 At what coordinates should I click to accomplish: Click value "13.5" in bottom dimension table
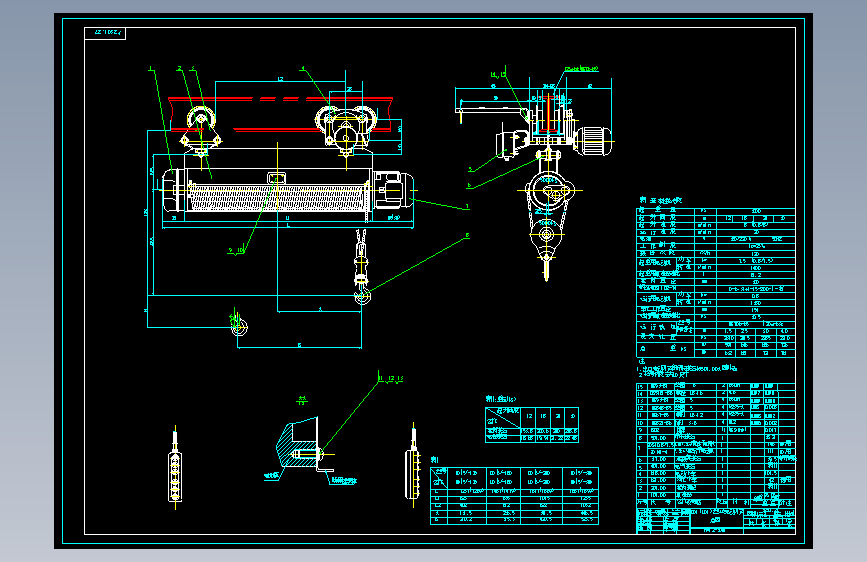pos(466,513)
